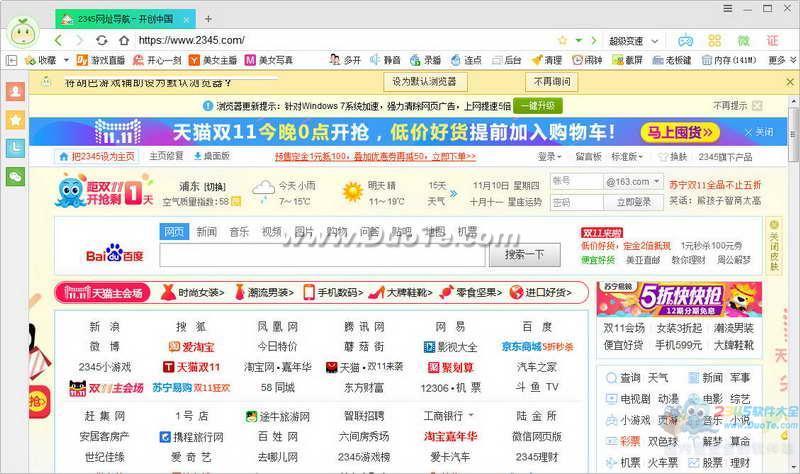
Task: Open the 后台 background tool
Action: pos(507,60)
